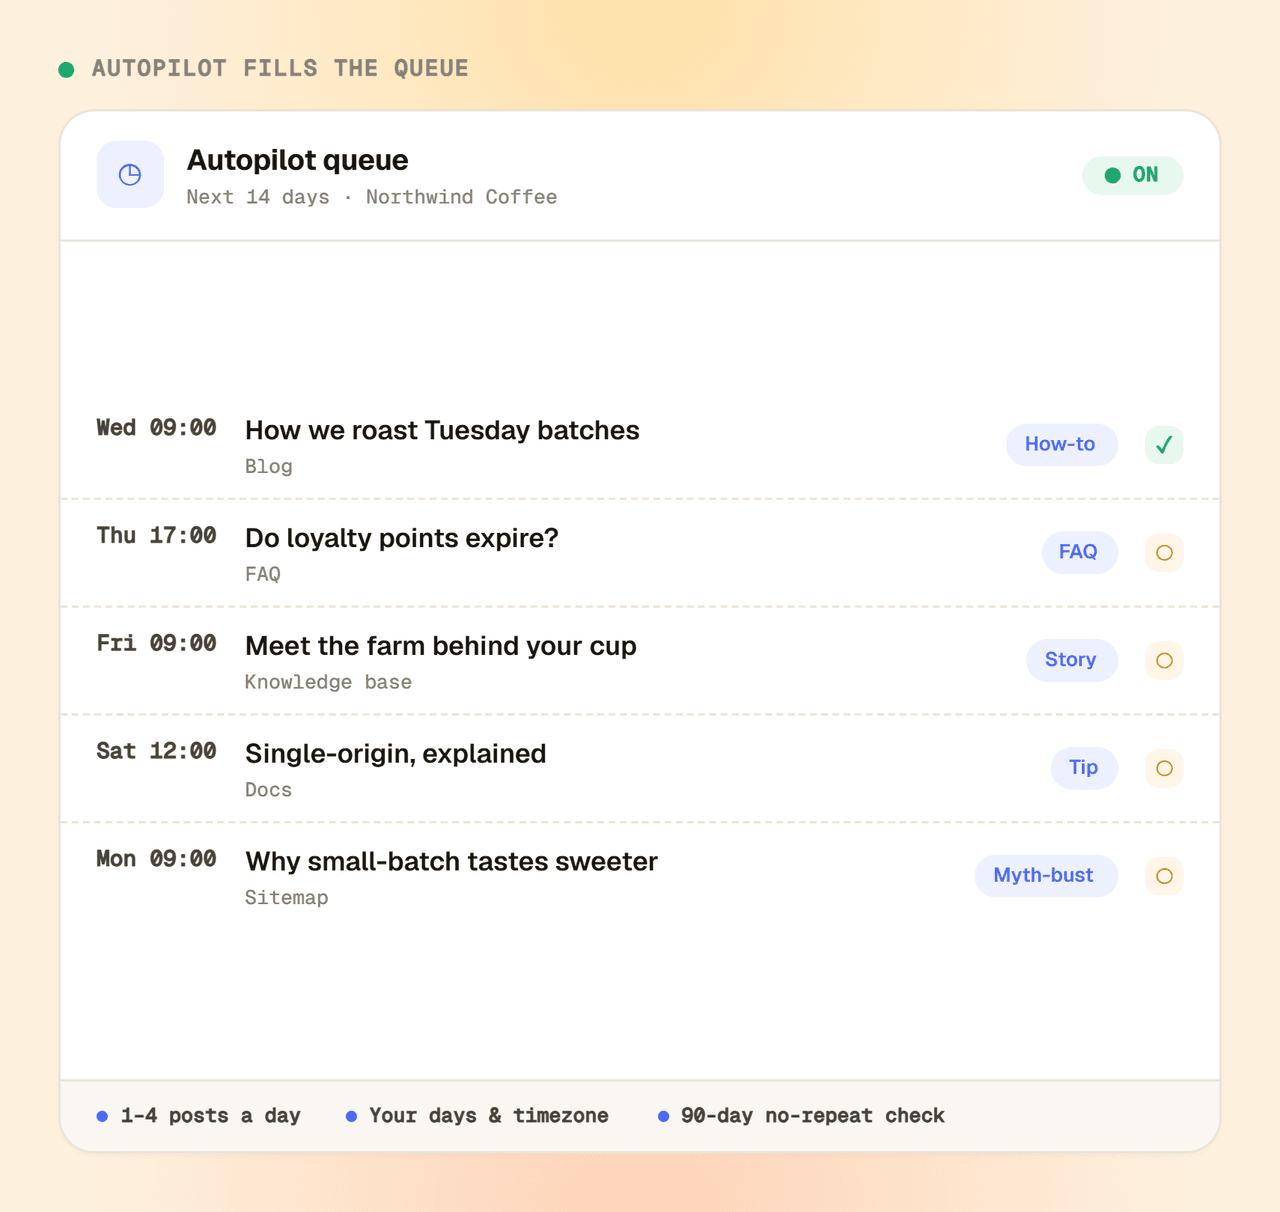Toggle the Autopilot ON switch

(1132, 175)
